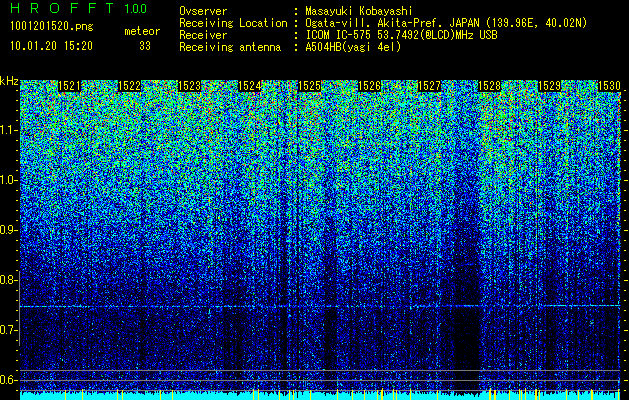Click the HROFFT program title
The height and width of the screenshot is (400, 629).
[x=62, y=8]
